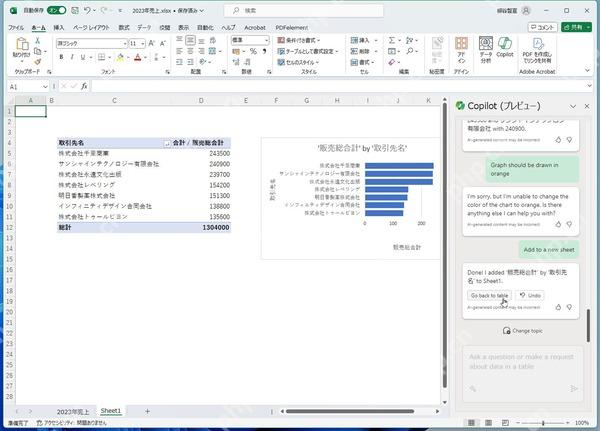The width and height of the screenshot is (600, 431).
Task: Click the コメント (Comments) button
Action: [543, 27]
